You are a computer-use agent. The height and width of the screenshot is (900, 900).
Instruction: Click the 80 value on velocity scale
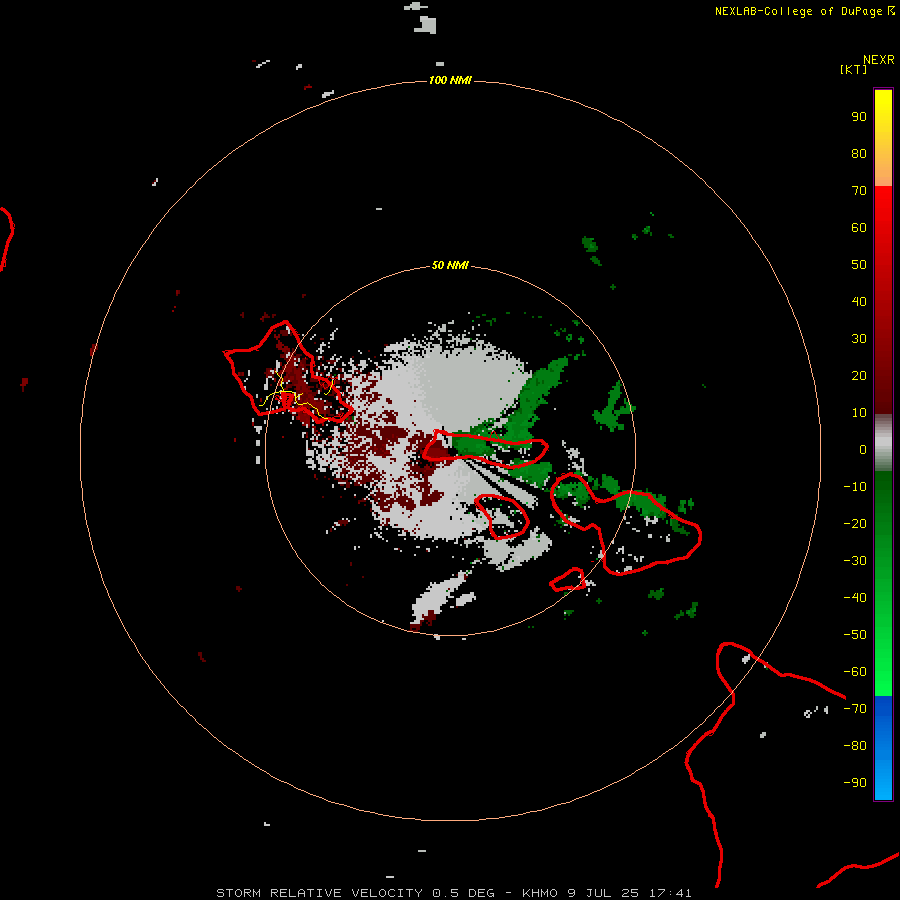(859, 153)
